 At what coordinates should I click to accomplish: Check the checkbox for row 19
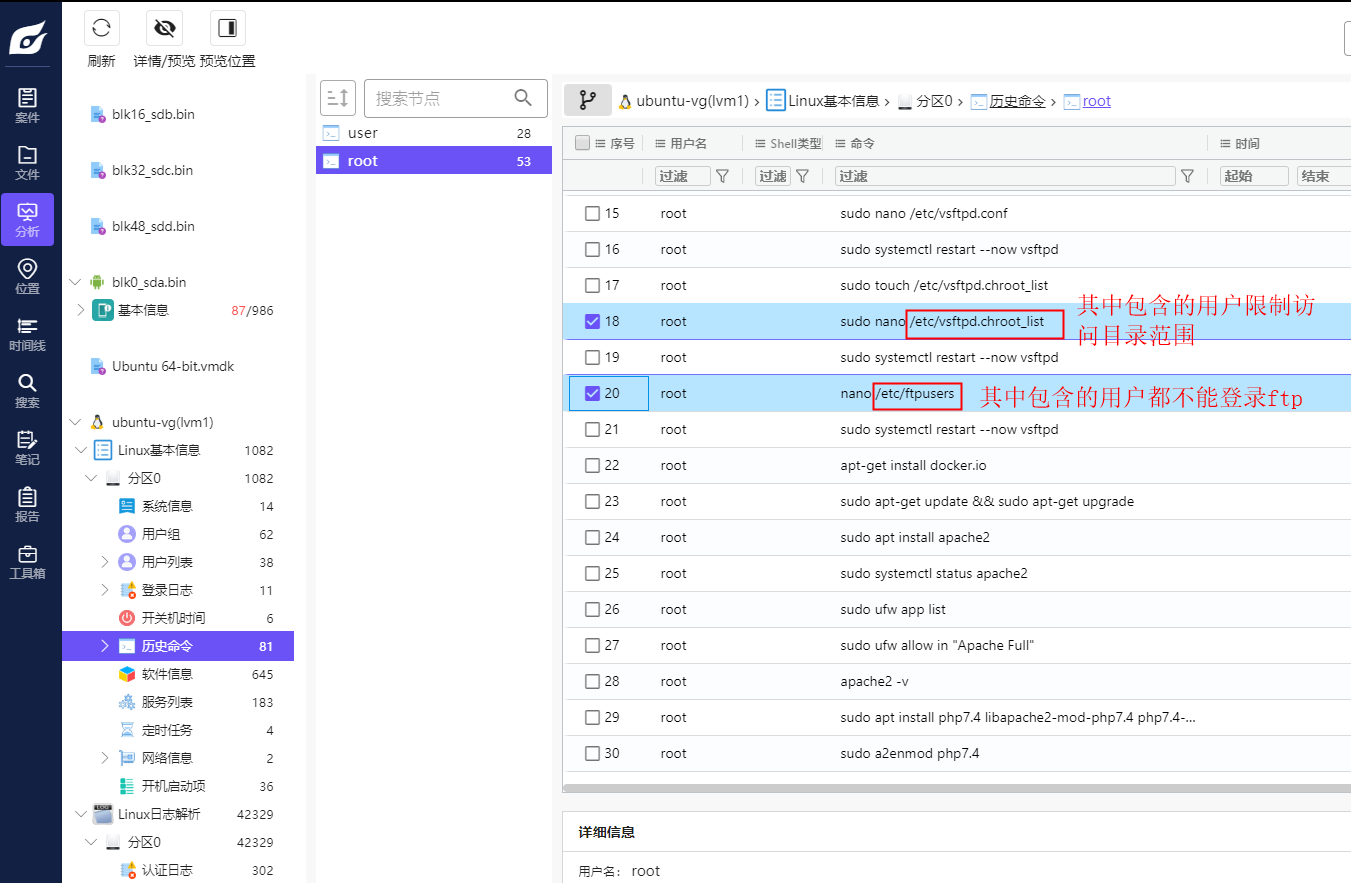point(592,357)
